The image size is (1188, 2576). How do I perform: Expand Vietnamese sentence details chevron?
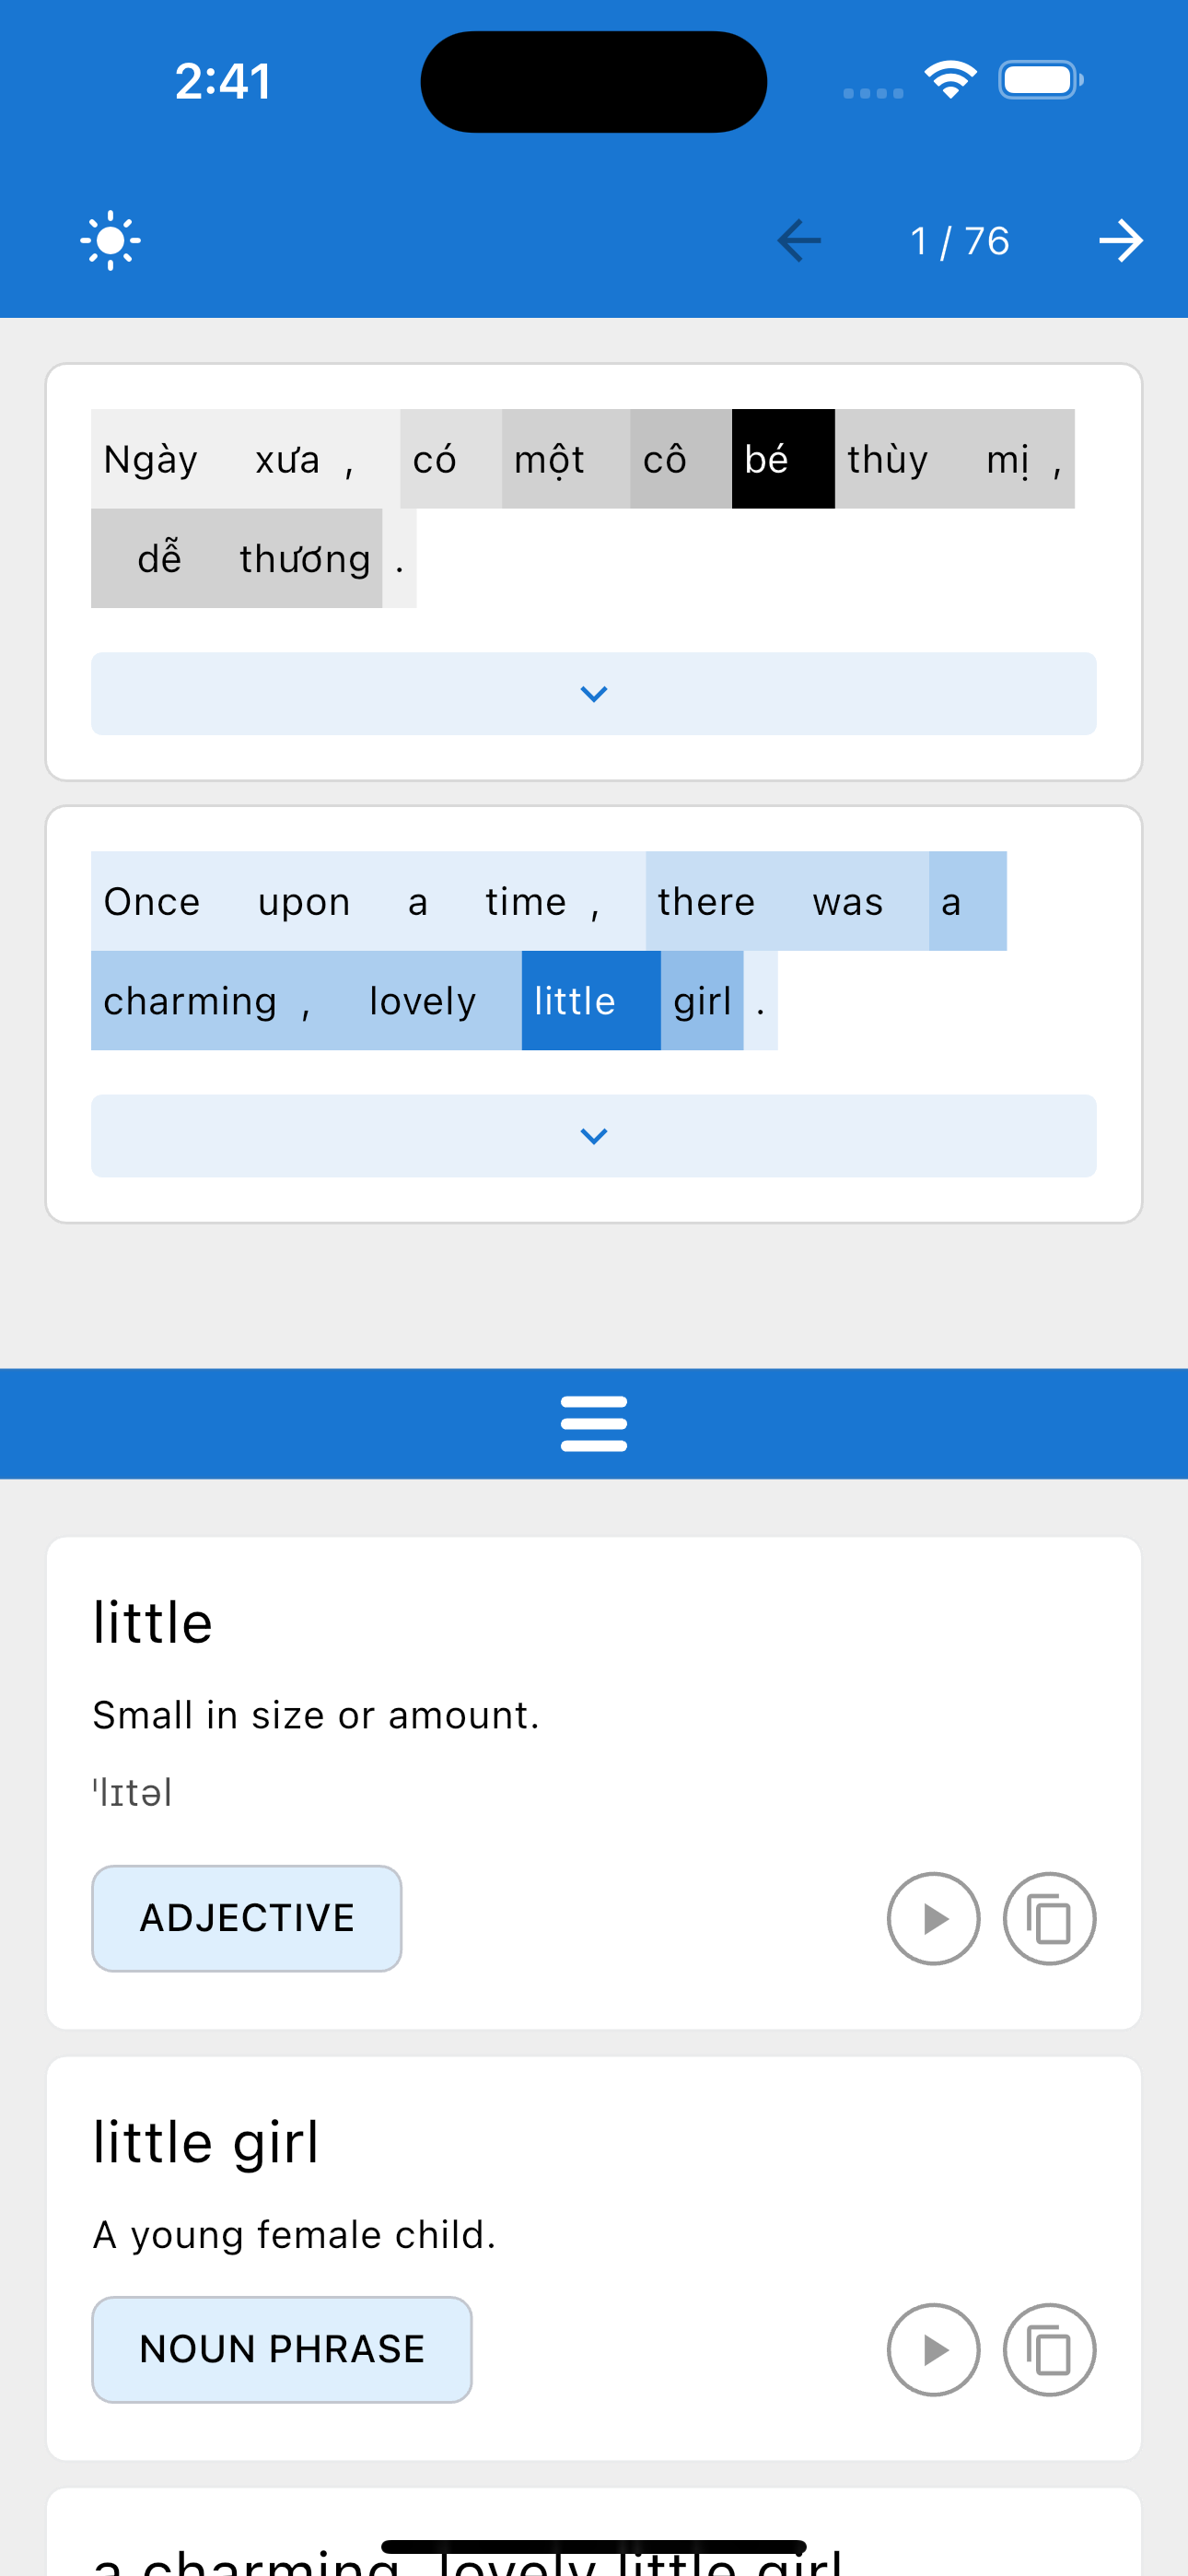tap(594, 693)
